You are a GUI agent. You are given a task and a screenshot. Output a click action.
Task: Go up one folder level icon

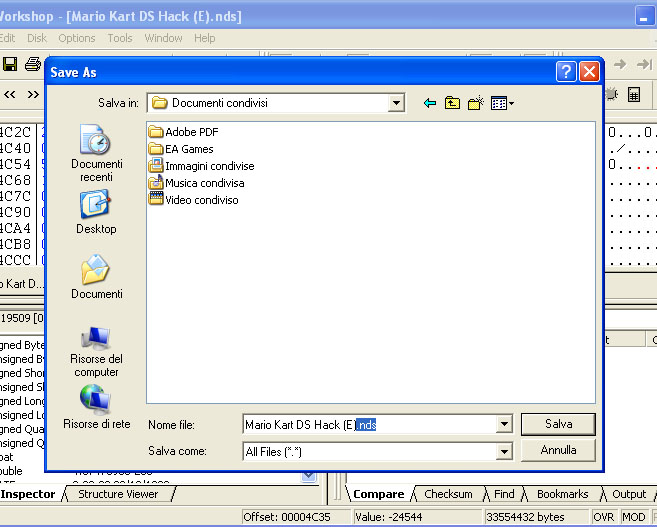point(452,103)
